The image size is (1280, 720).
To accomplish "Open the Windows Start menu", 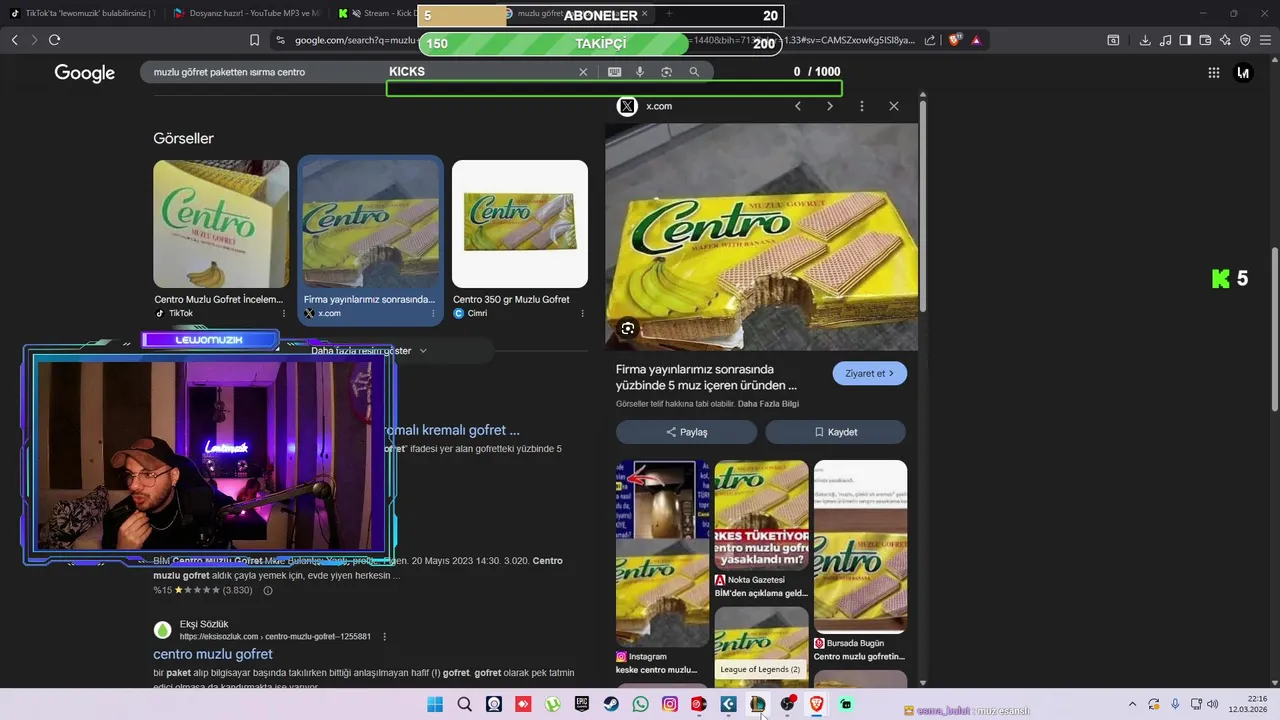I will point(435,704).
